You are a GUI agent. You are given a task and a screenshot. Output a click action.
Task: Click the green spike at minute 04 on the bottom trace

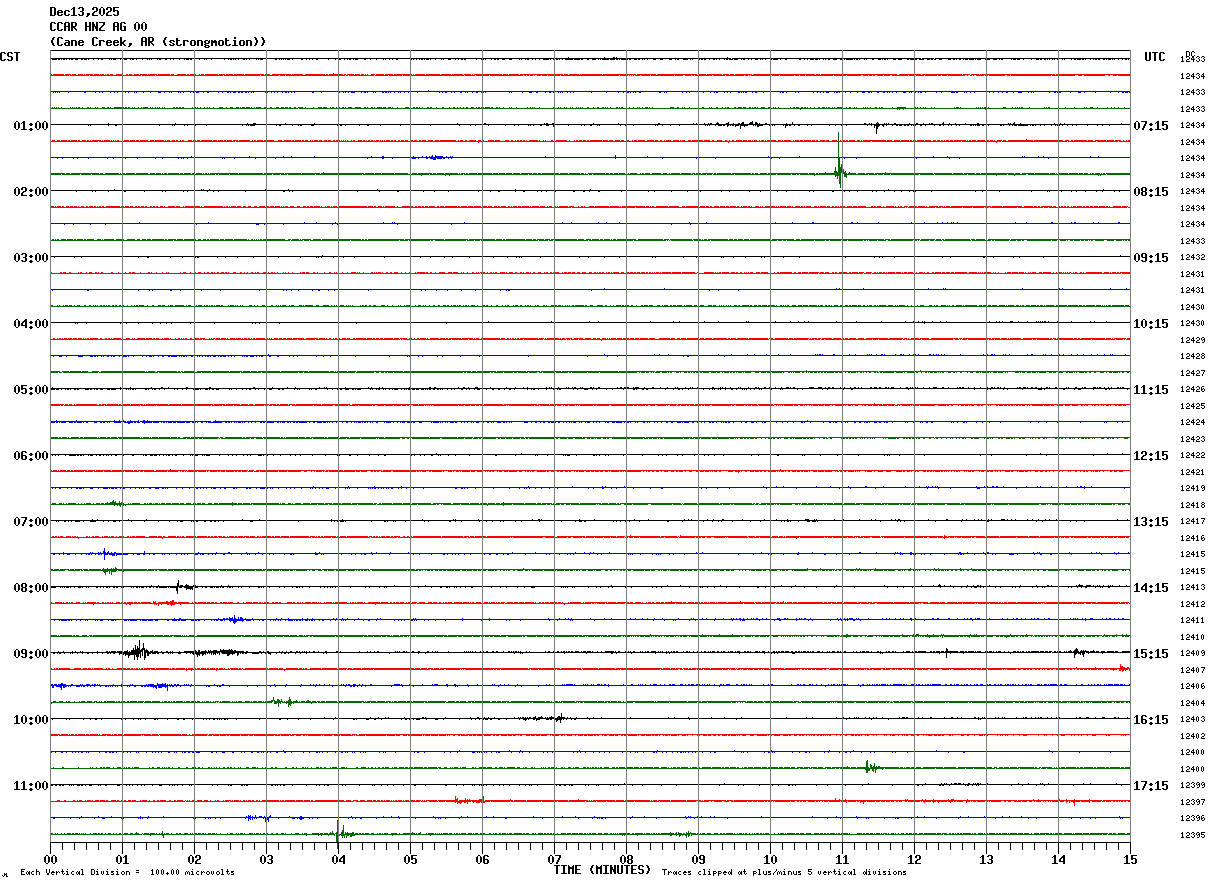pos(340,832)
